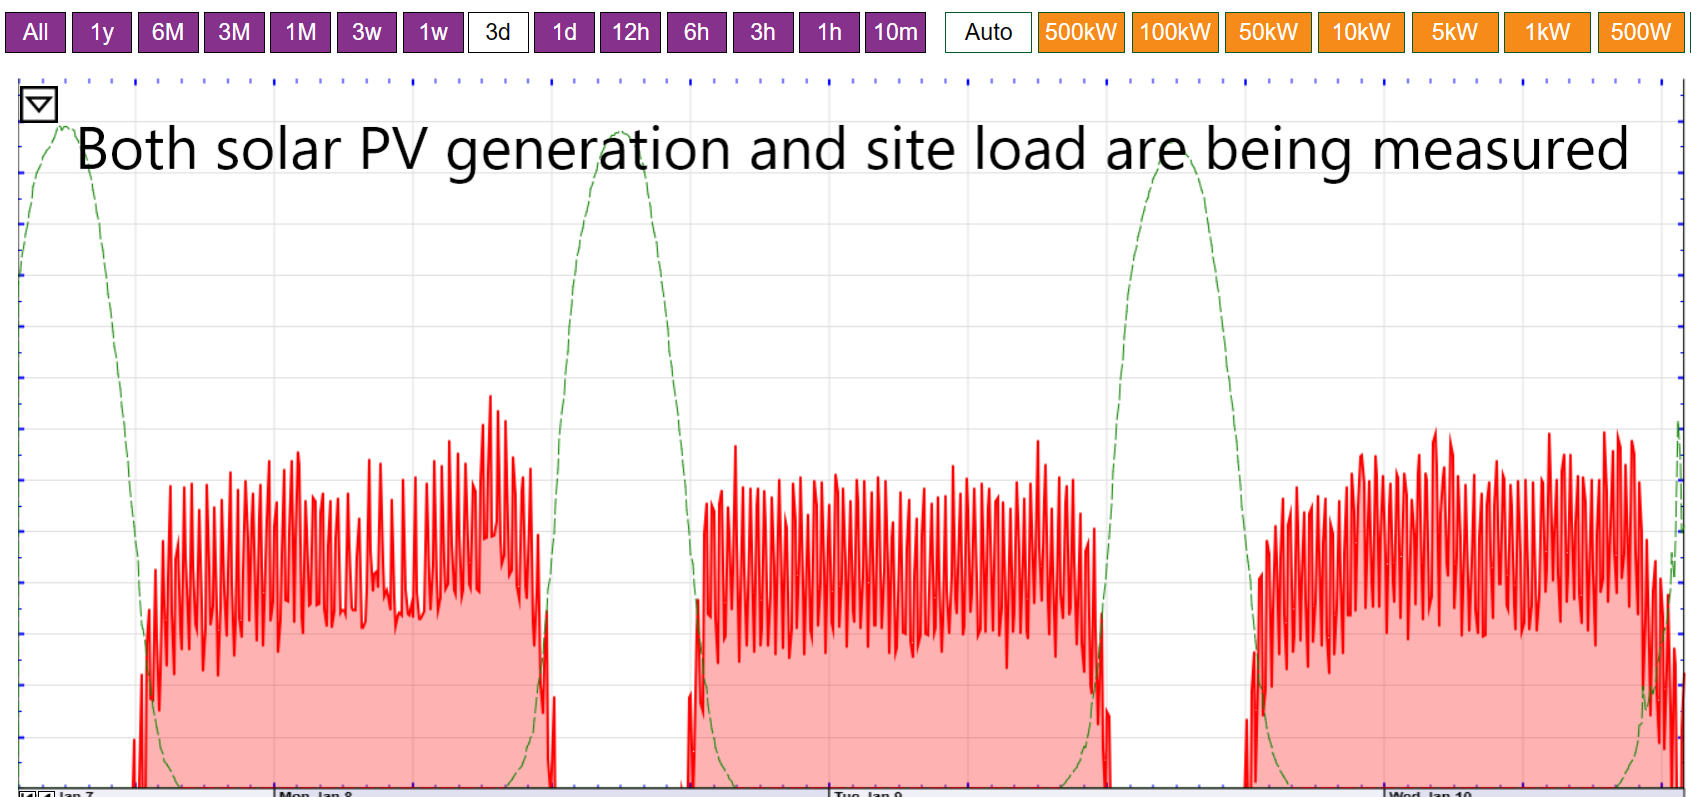Show the last 1d of data
Screen dimensions: 1691x797
(x=565, y=32)
